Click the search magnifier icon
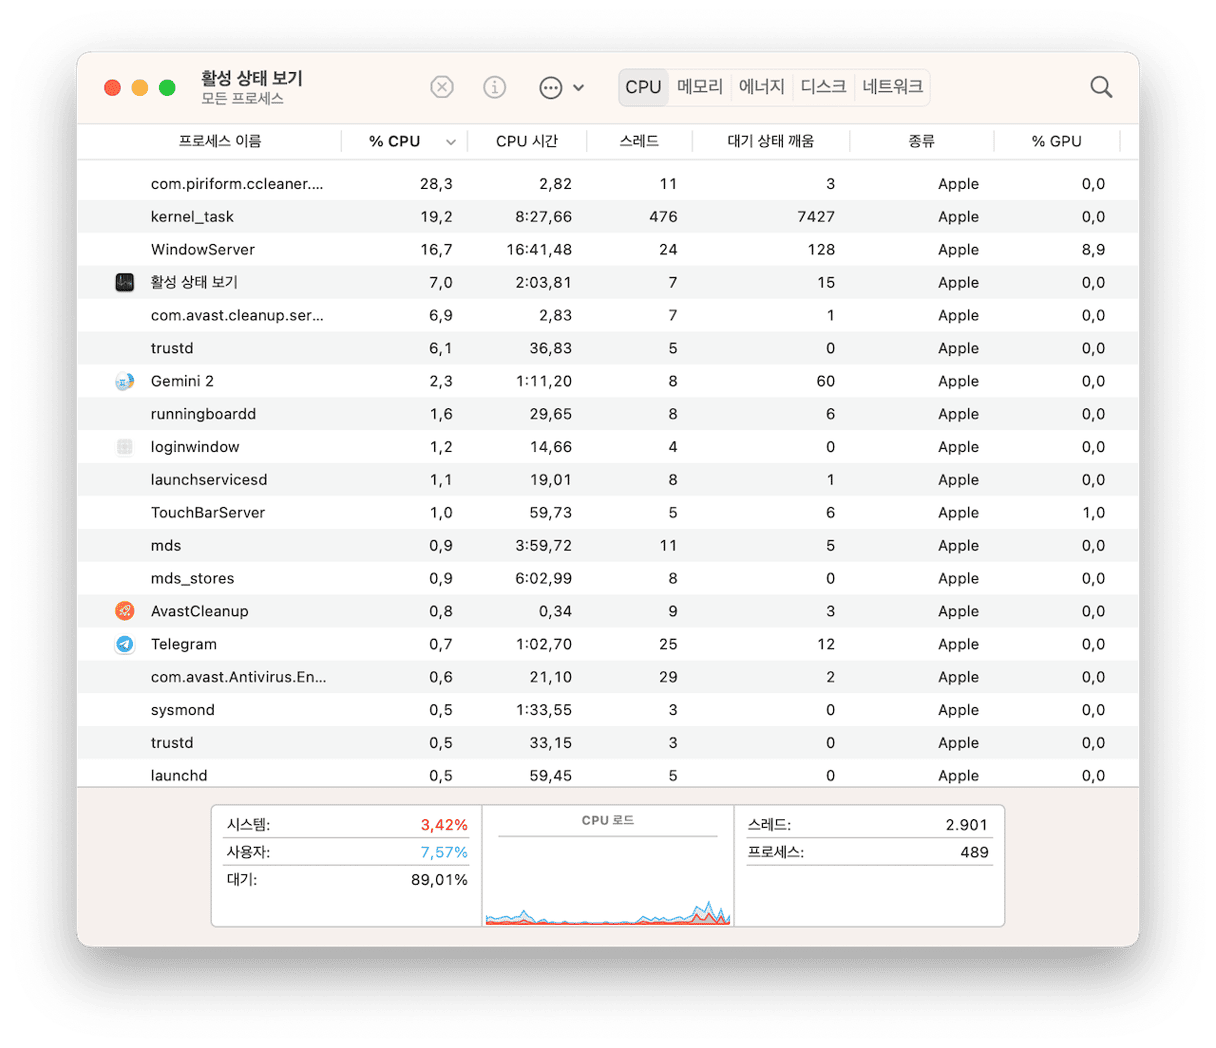1216x1048 pixels. (1101, 87)
